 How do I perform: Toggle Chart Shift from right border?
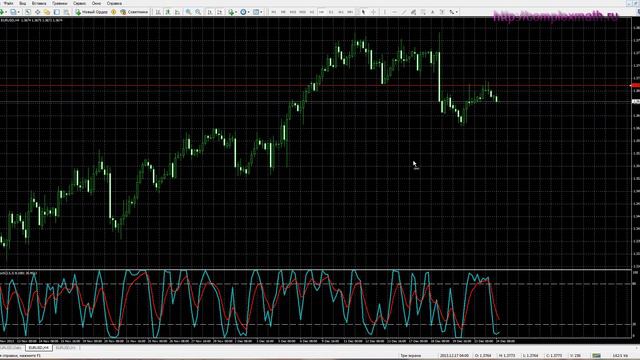coord(220,12)
